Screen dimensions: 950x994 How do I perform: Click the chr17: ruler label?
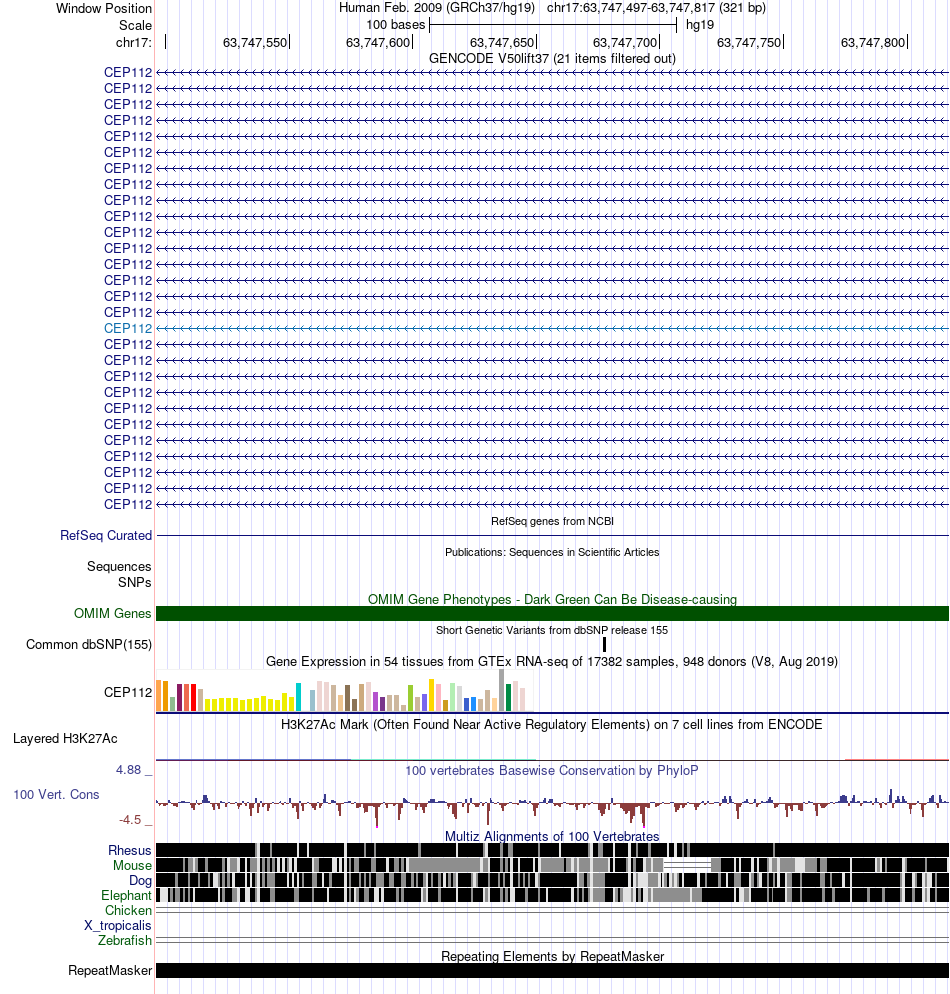click(134, 42)
